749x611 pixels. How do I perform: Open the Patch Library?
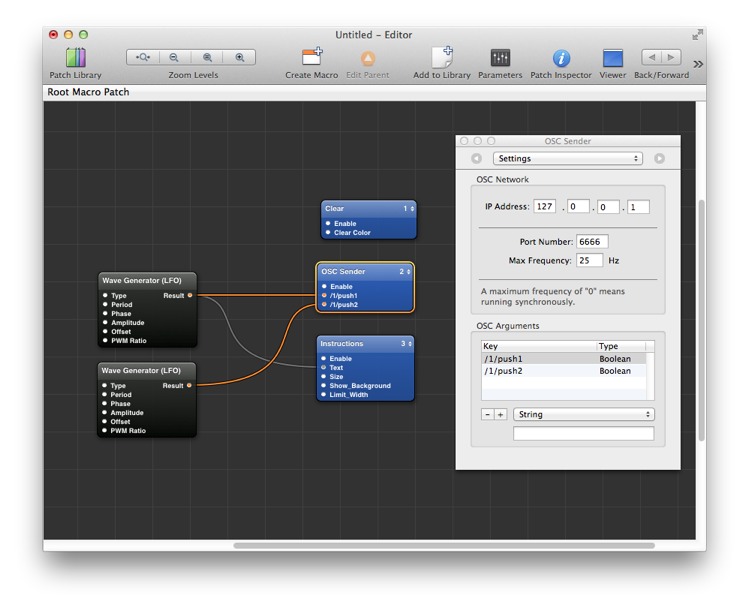tap(76, 58)
